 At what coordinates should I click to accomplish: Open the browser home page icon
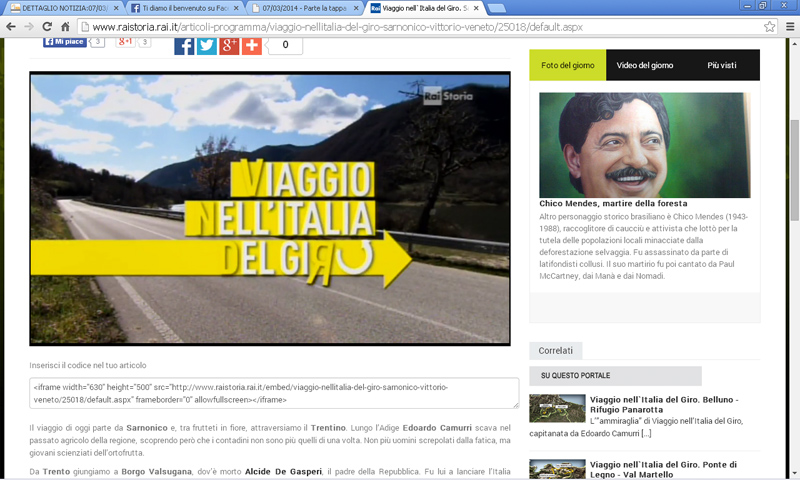[65, 27]
